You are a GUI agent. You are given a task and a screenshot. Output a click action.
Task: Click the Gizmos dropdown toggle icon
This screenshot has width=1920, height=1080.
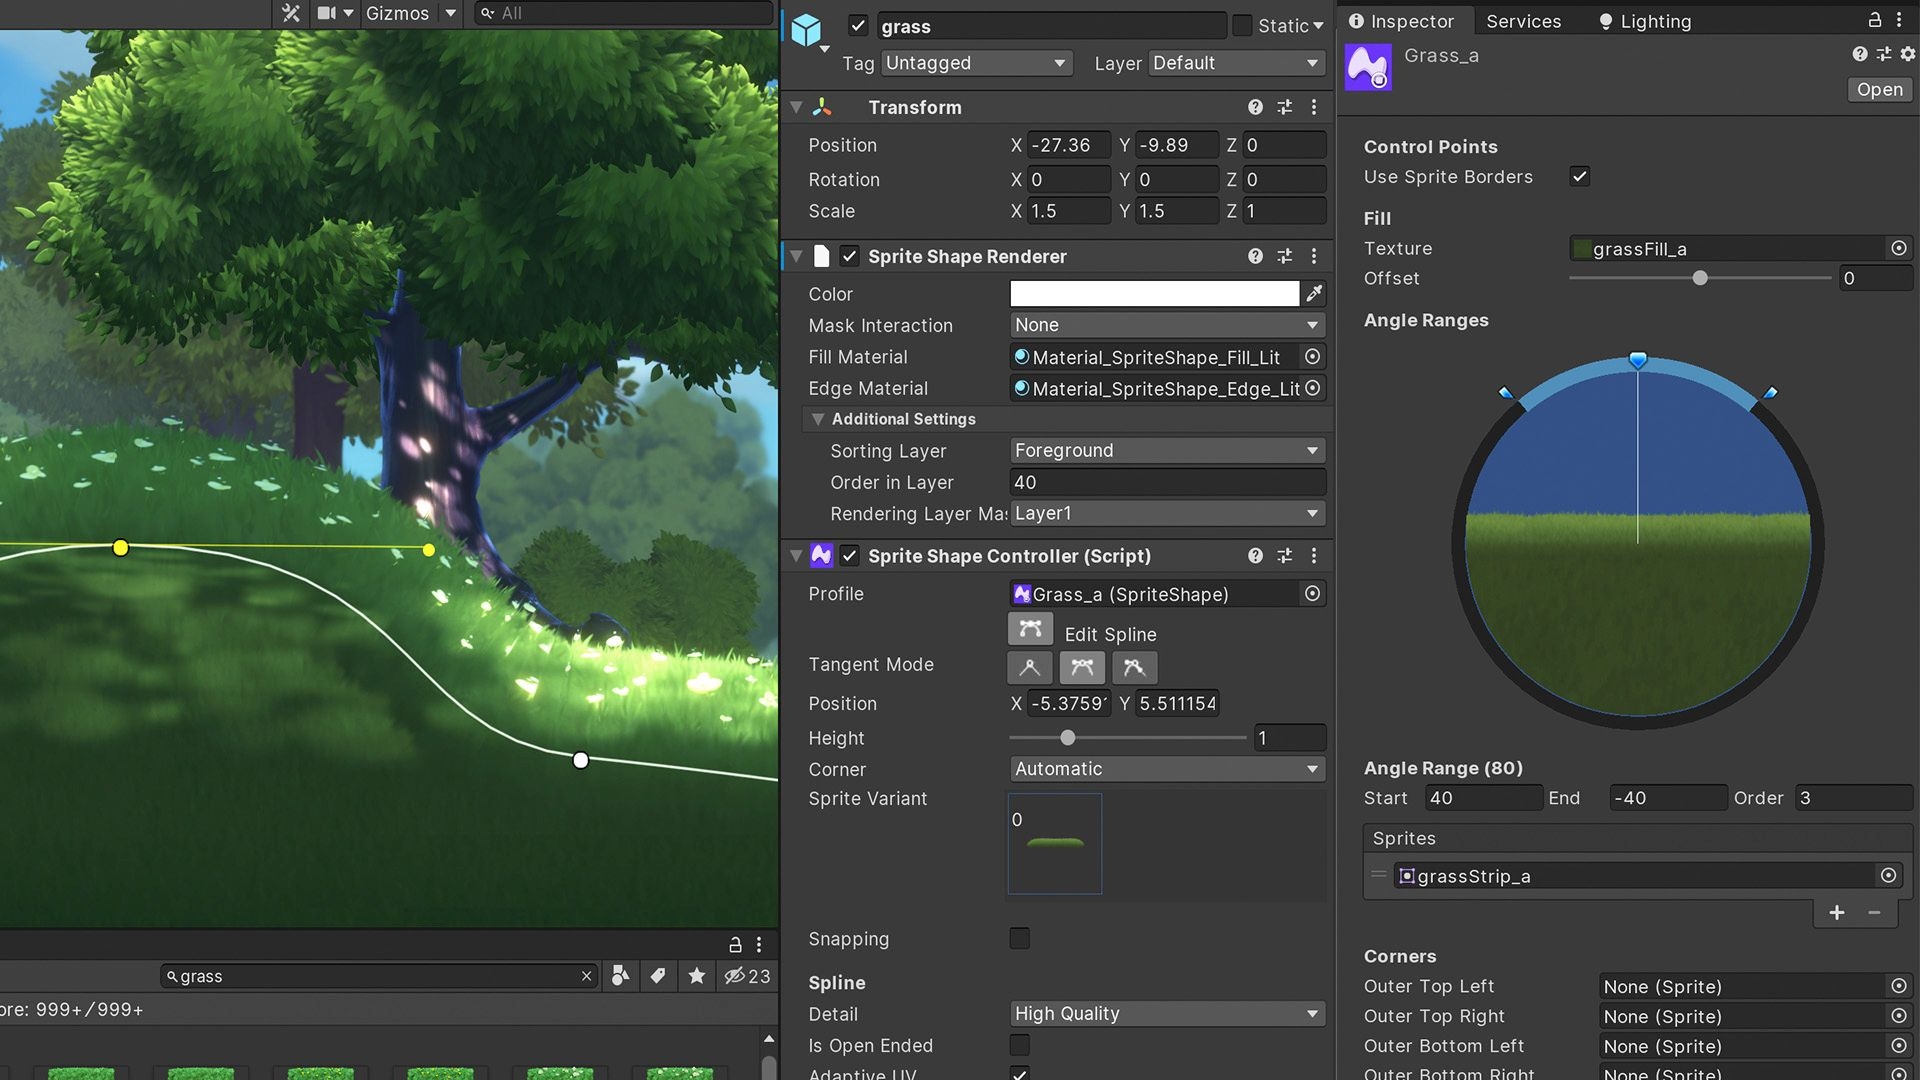pyautogui.click(x=448, y=13)
